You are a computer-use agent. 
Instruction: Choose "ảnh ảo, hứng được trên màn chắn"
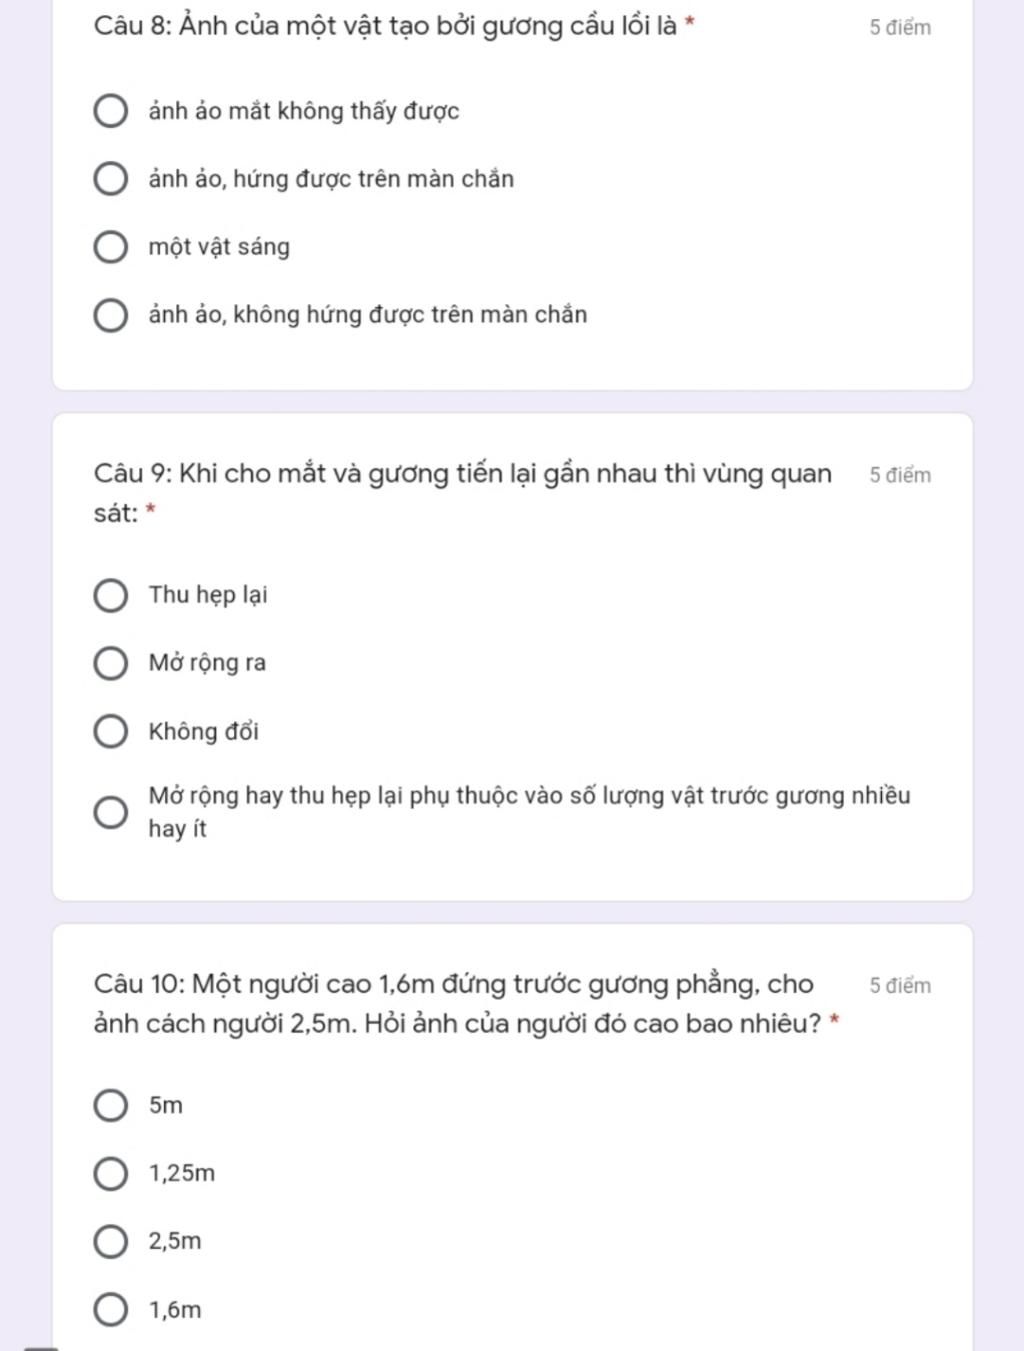(110, 179)
